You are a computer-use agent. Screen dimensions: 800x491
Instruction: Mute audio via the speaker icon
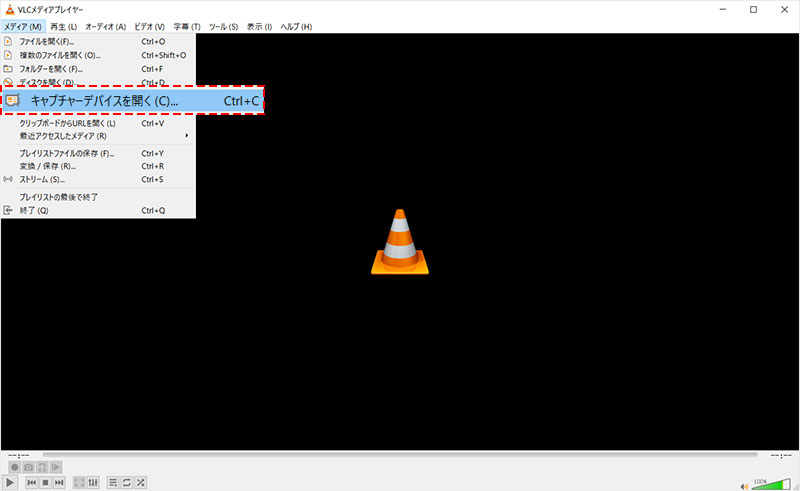[x=744, y=486]
